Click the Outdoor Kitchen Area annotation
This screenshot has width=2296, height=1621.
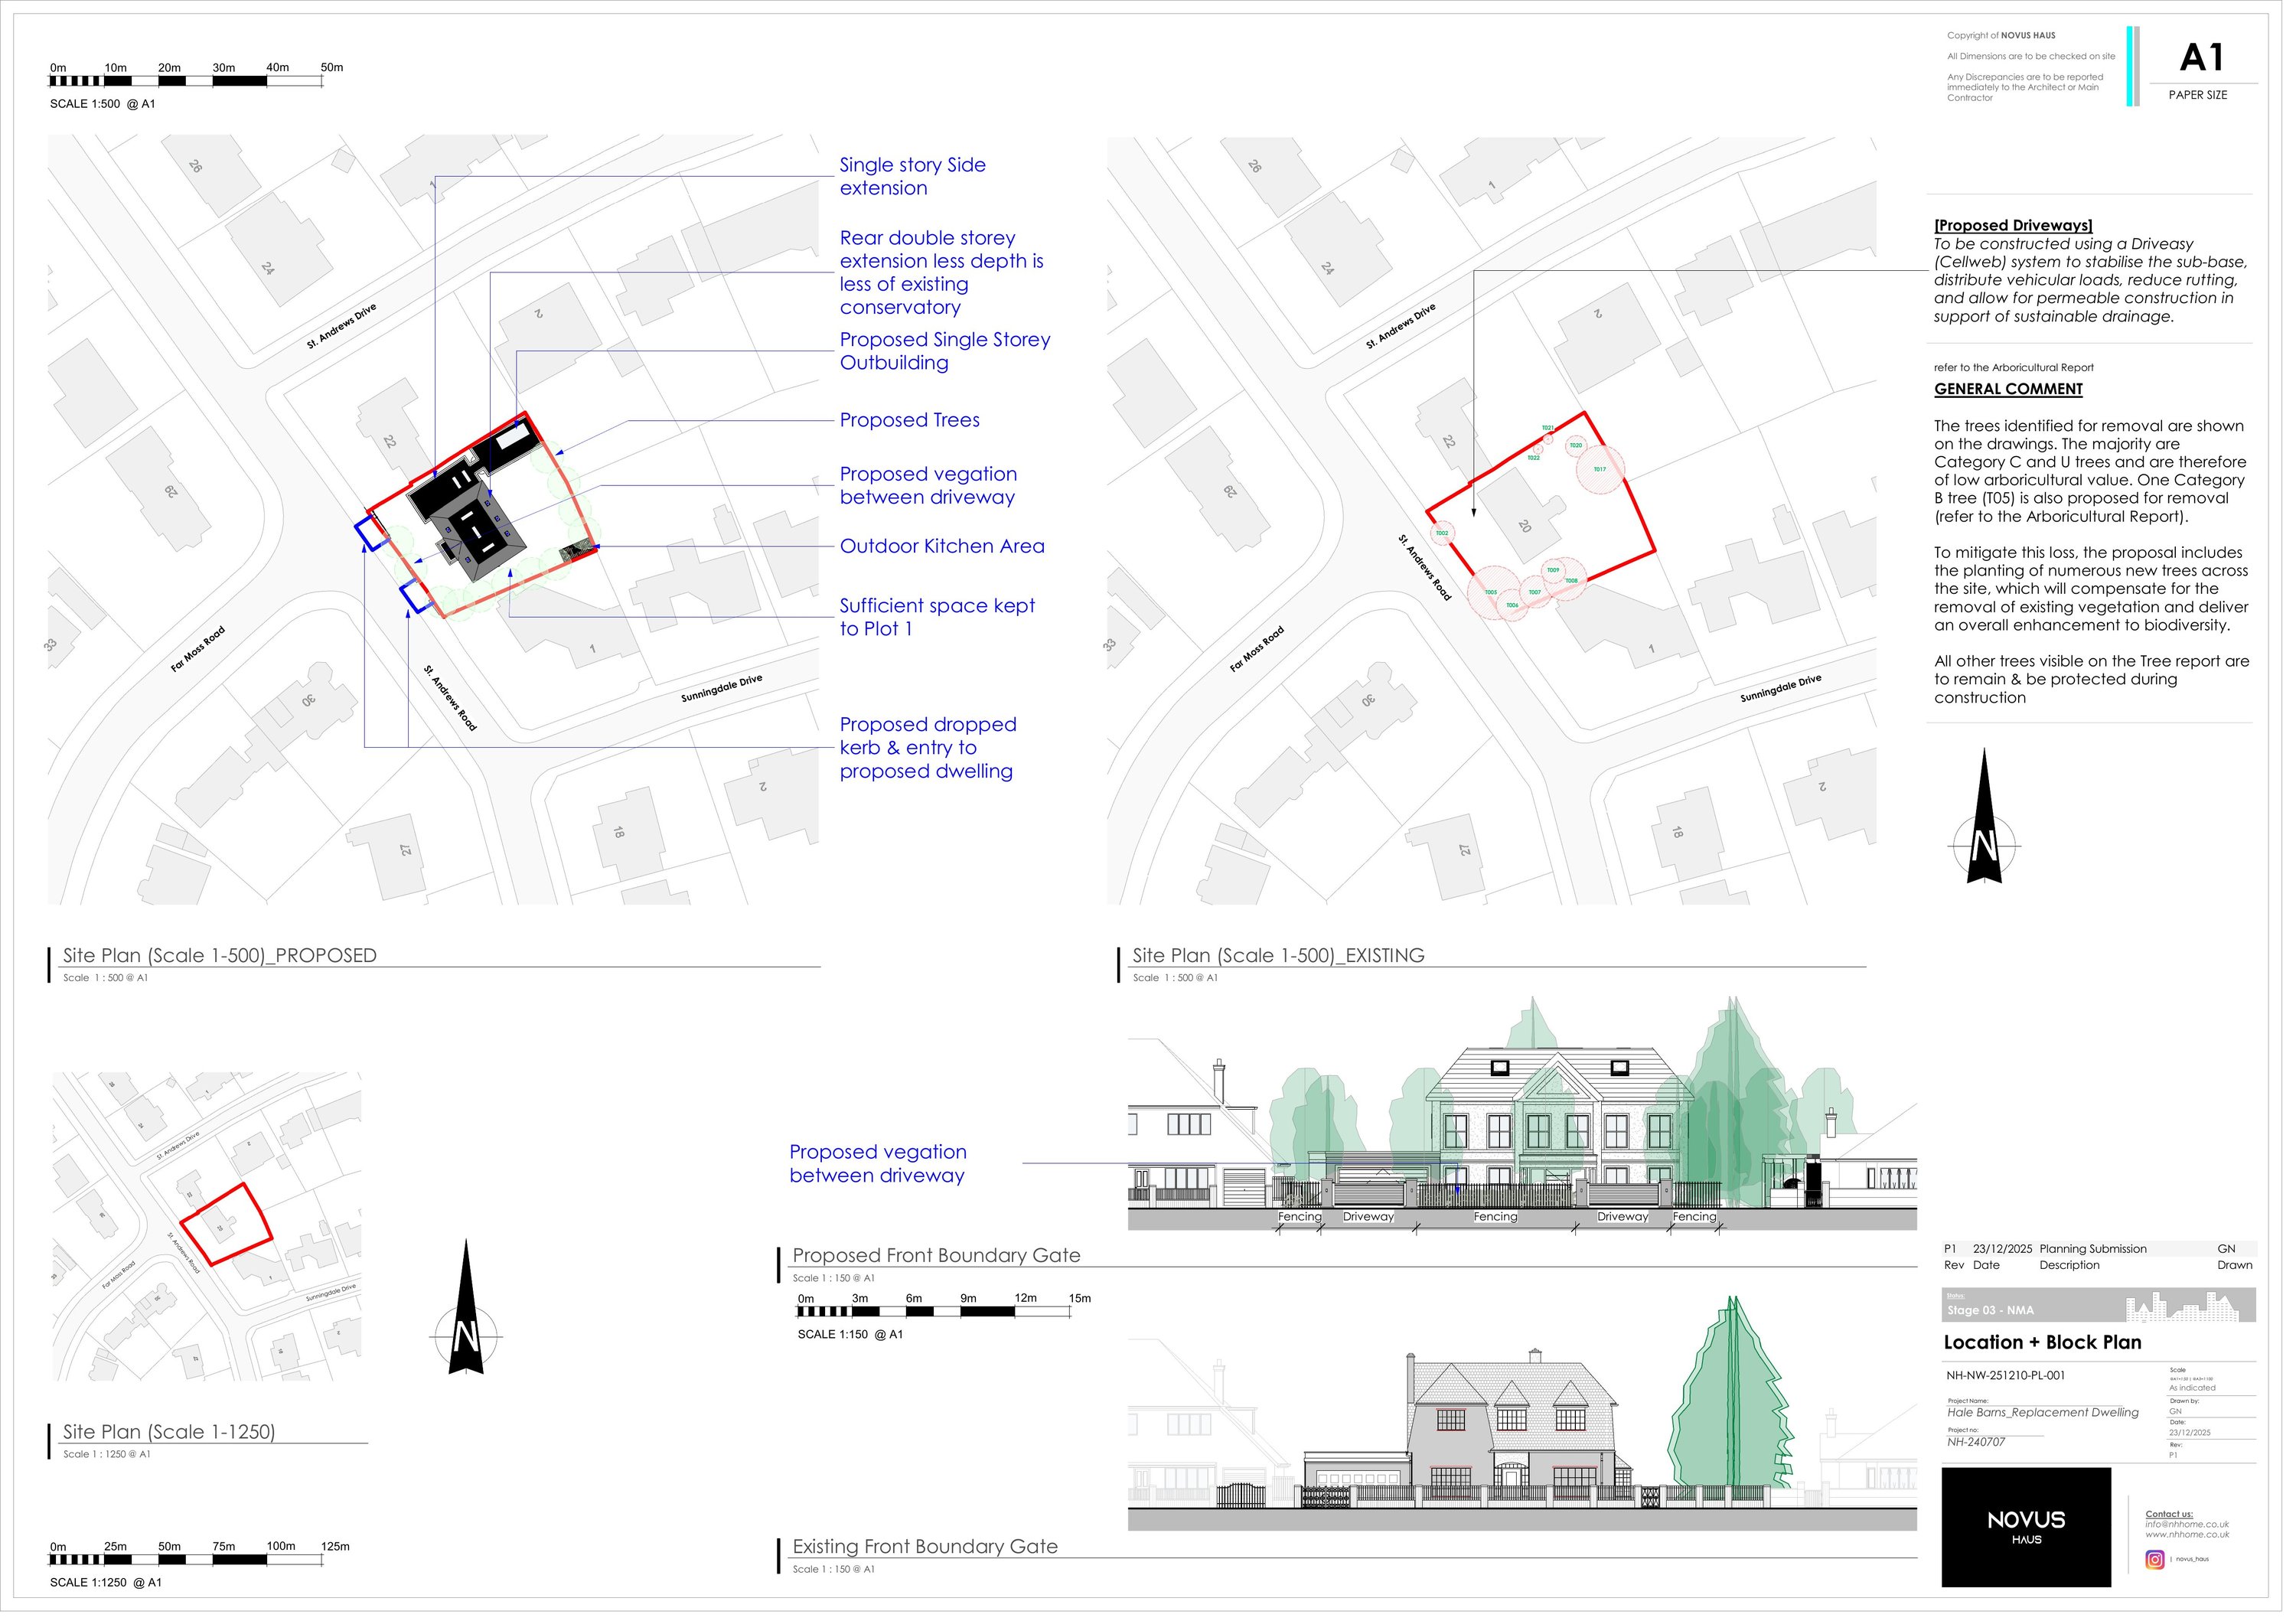point(943,546)
